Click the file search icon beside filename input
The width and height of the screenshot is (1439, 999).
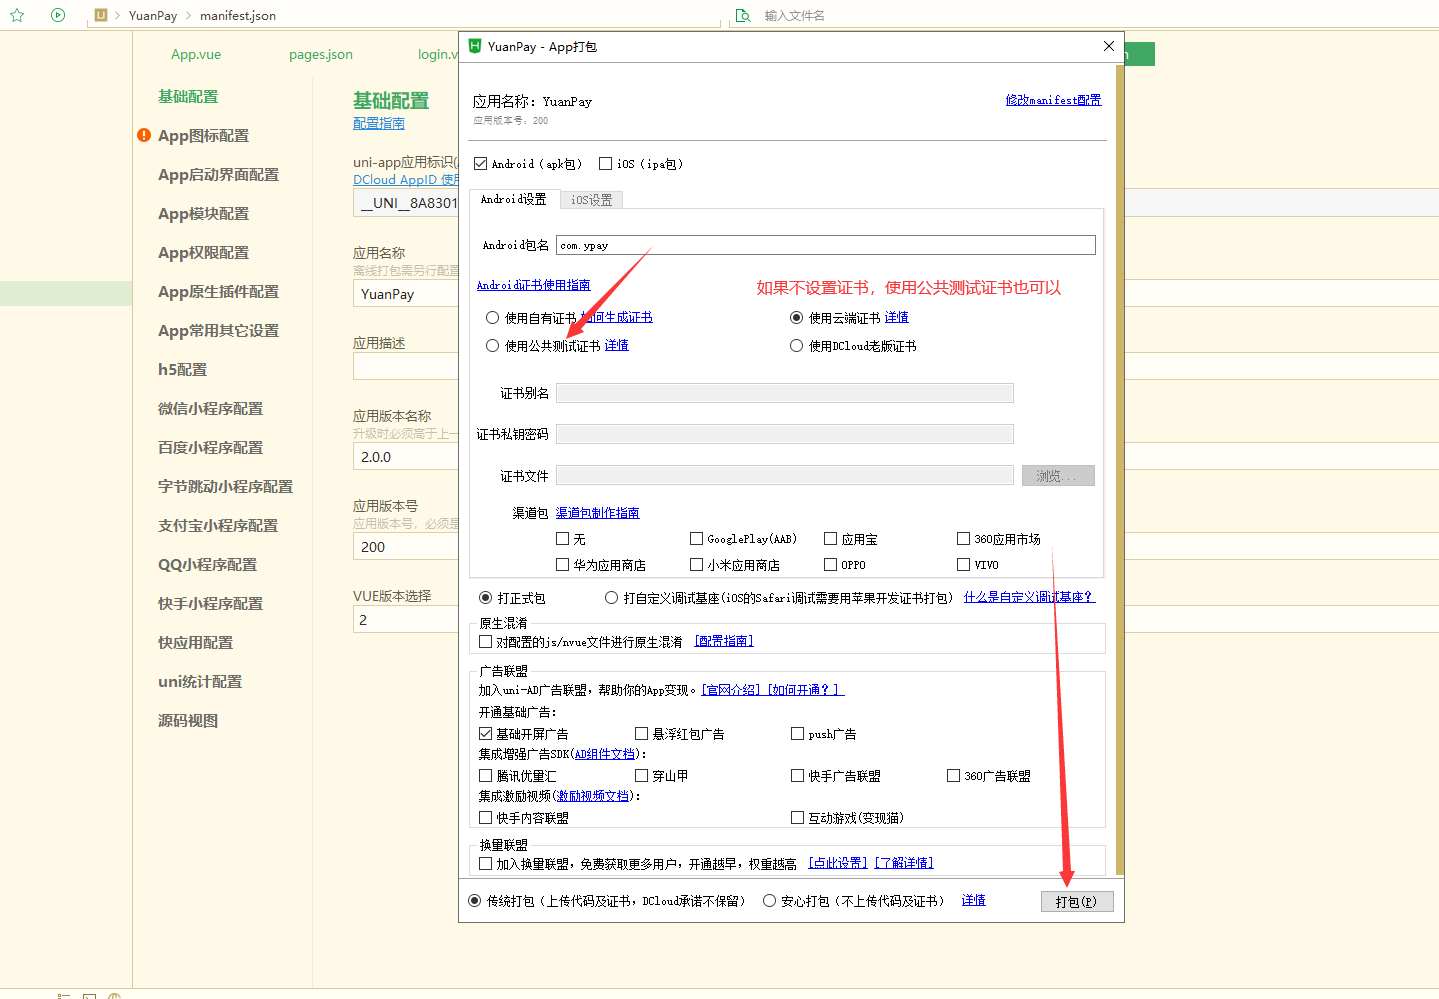(x=743, y=15)
